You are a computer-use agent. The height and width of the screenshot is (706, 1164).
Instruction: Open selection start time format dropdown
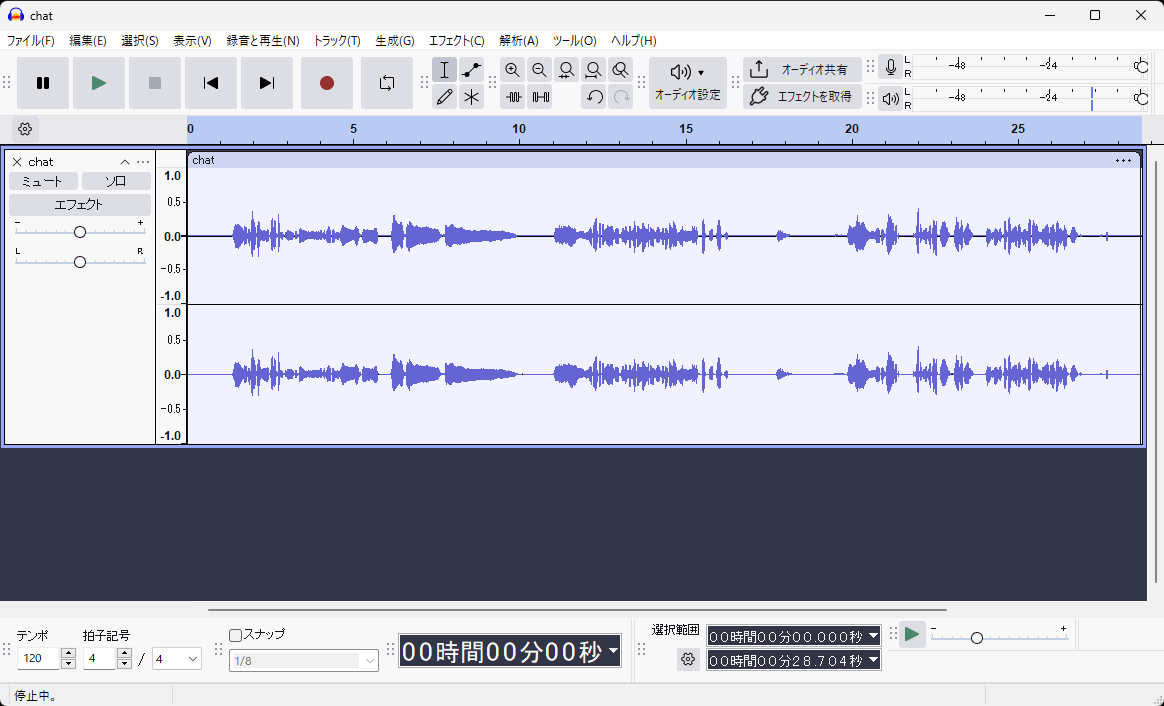point(873,636)
